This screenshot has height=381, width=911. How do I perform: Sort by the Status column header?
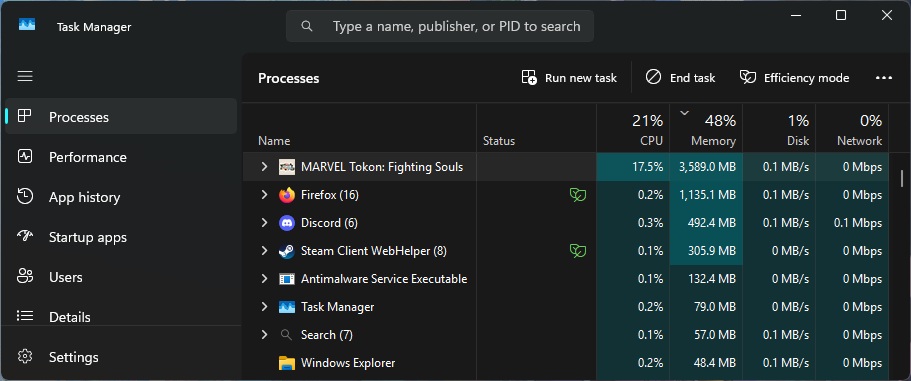536,128
